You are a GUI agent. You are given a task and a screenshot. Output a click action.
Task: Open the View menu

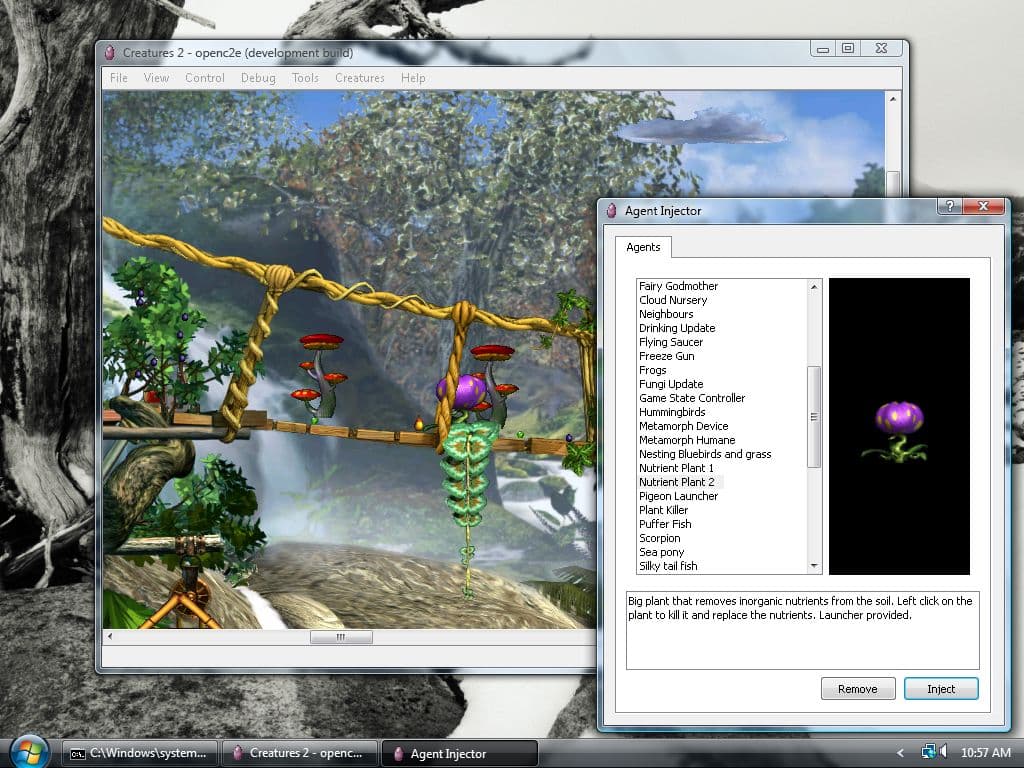156,78
